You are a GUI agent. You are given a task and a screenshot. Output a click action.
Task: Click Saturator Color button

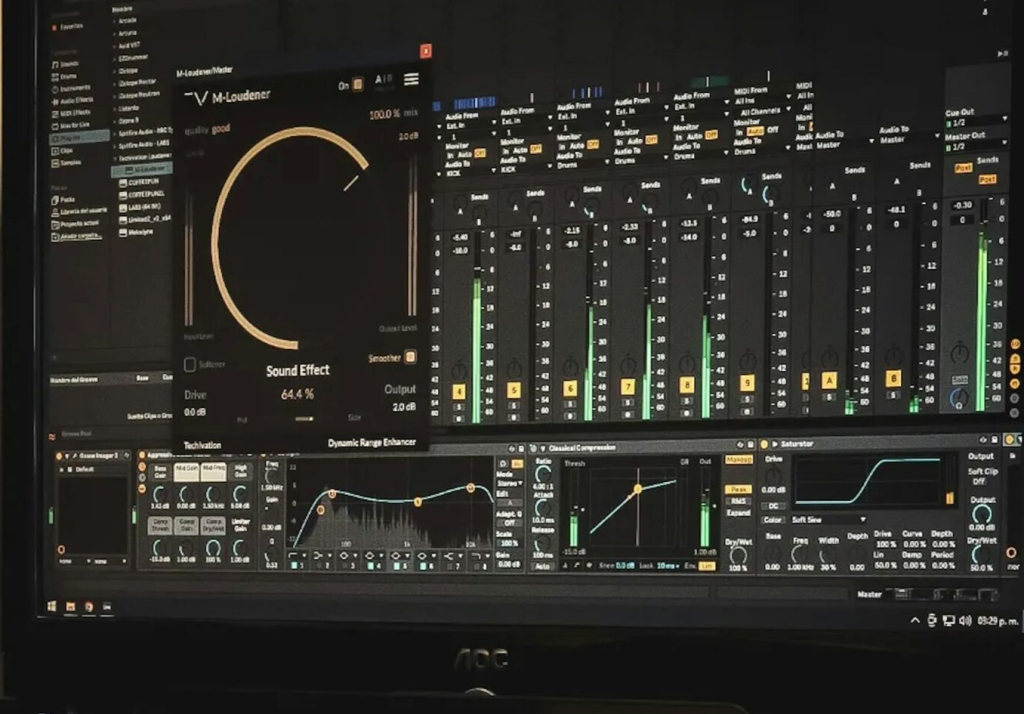773,520
